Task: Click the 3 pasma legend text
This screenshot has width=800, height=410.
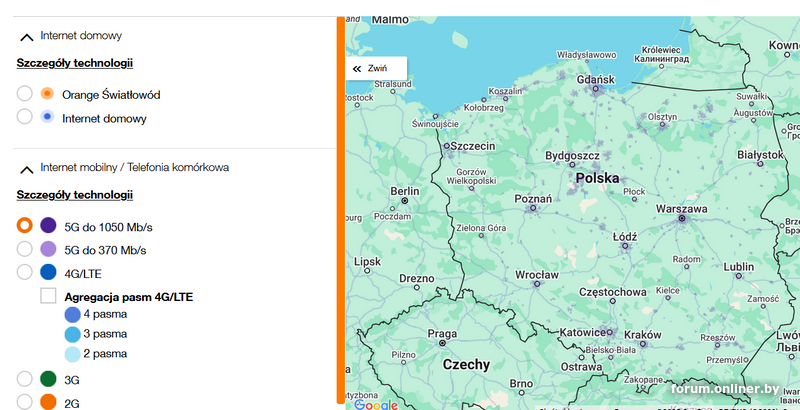Action: click(105, 334)
